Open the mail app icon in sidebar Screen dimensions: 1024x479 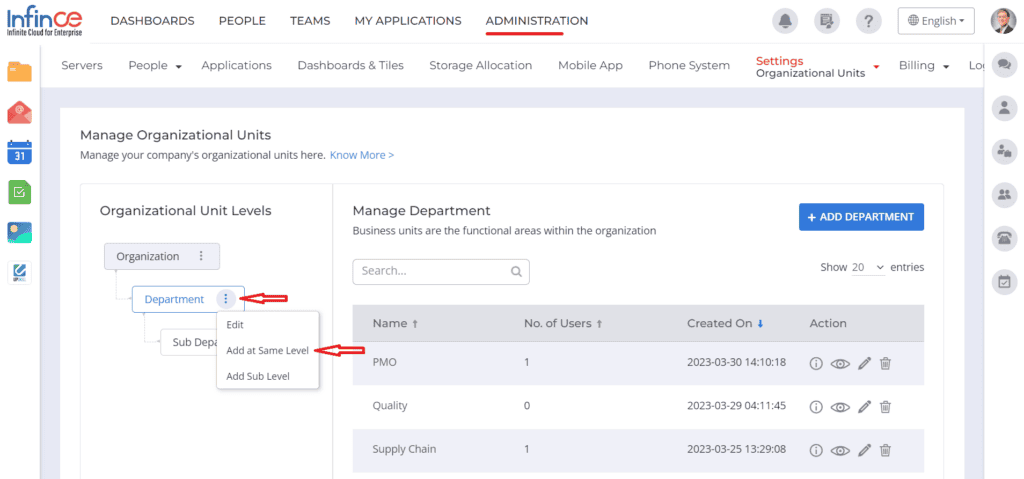(x=20, y=112)
